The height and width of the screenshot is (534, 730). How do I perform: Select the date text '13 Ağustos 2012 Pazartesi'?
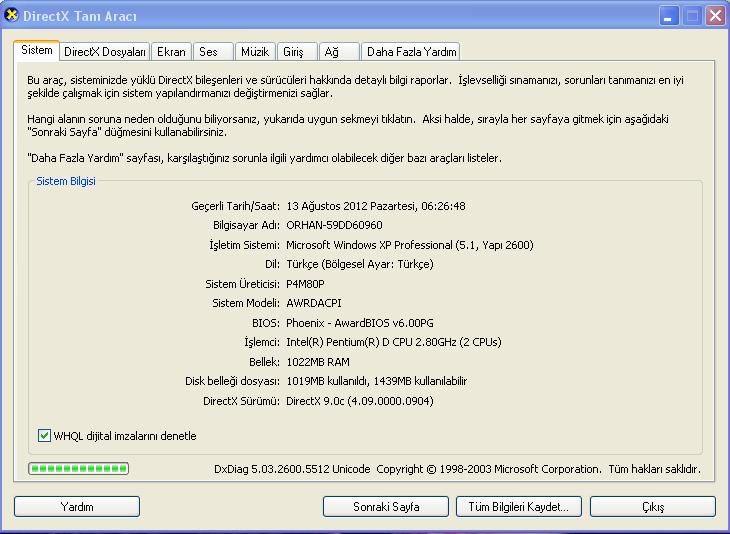(x=351, y=206)
